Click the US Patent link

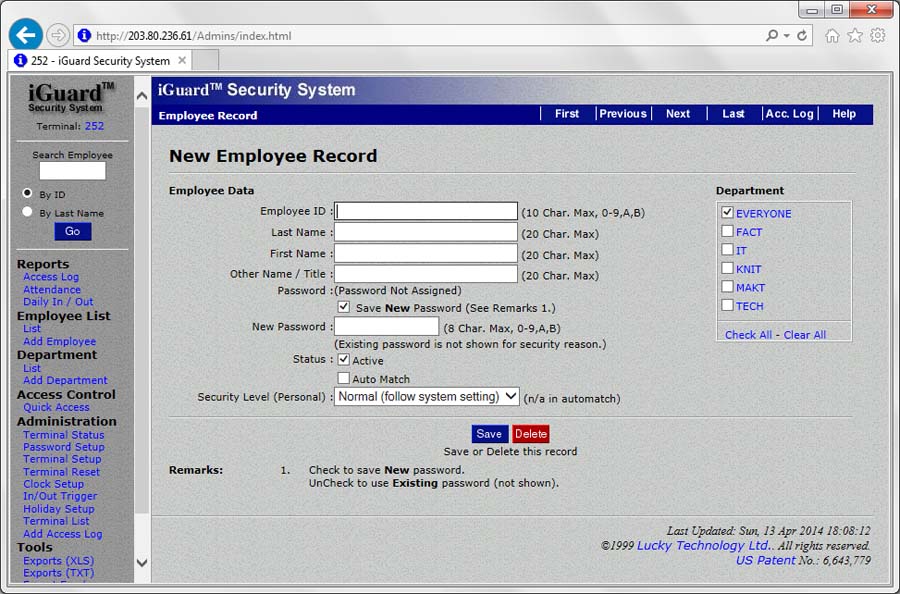[766, 560]
